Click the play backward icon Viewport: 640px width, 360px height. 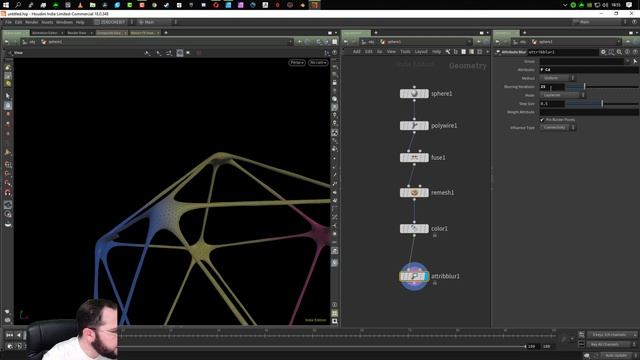(18, 335)
